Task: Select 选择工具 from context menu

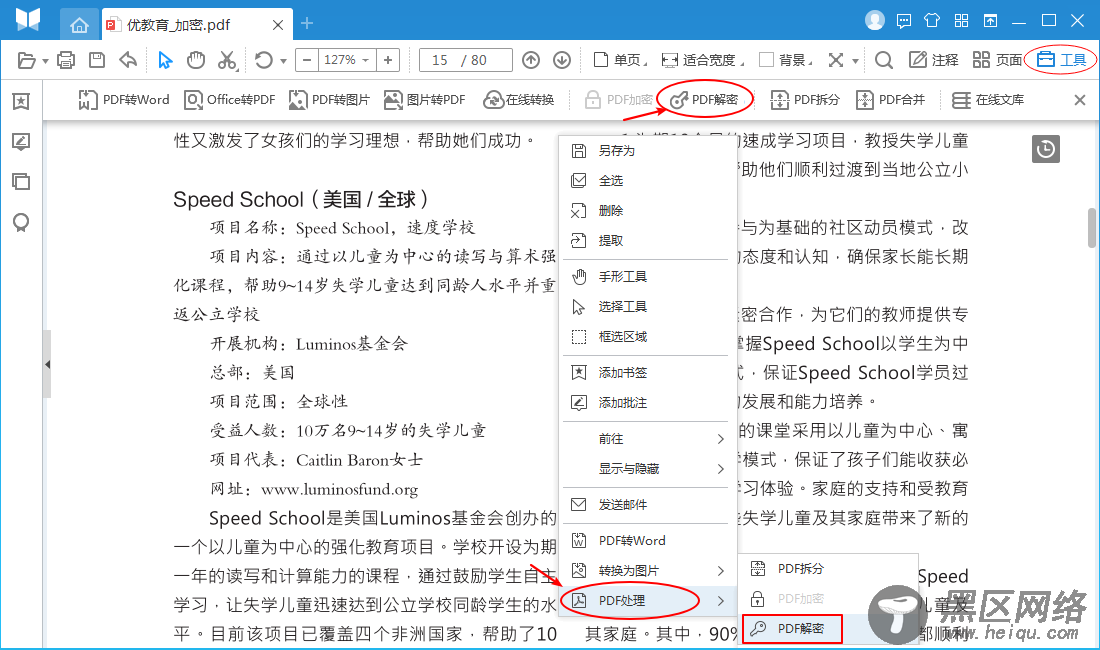Action: point(648,307)
